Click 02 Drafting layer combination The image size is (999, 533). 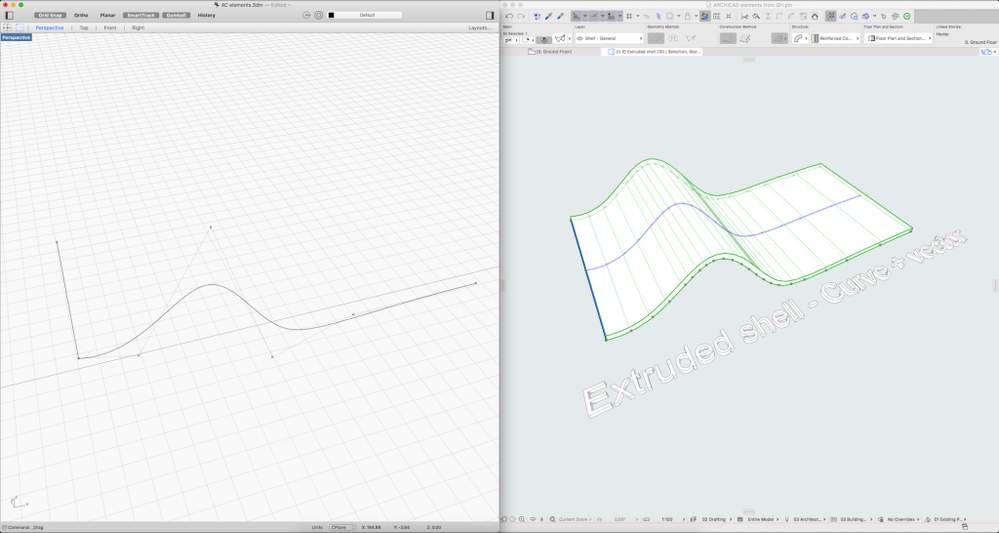click(x=714, y=520)
